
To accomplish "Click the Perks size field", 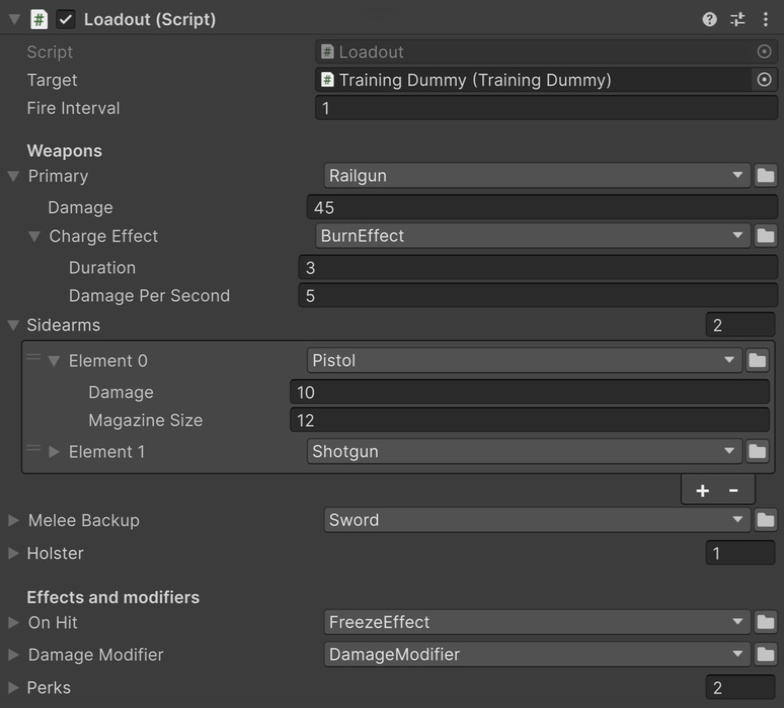I will (x=740, y=688).
